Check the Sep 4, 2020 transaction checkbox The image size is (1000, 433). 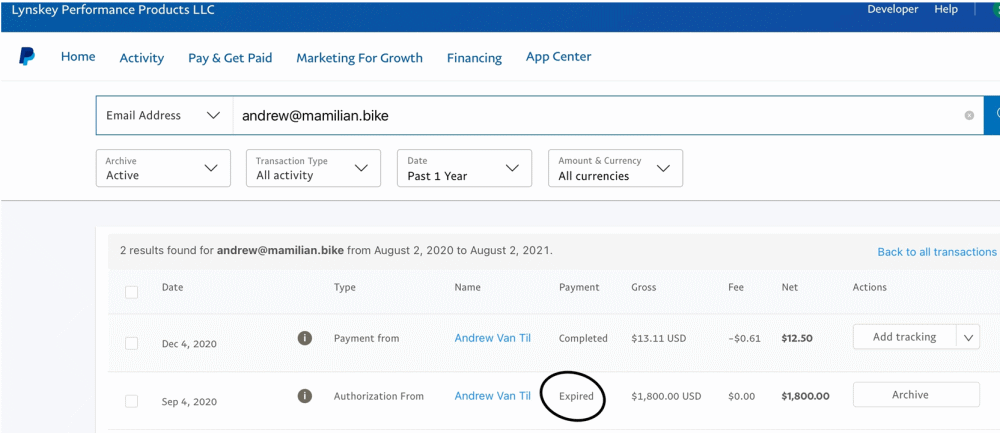(131, 401)
